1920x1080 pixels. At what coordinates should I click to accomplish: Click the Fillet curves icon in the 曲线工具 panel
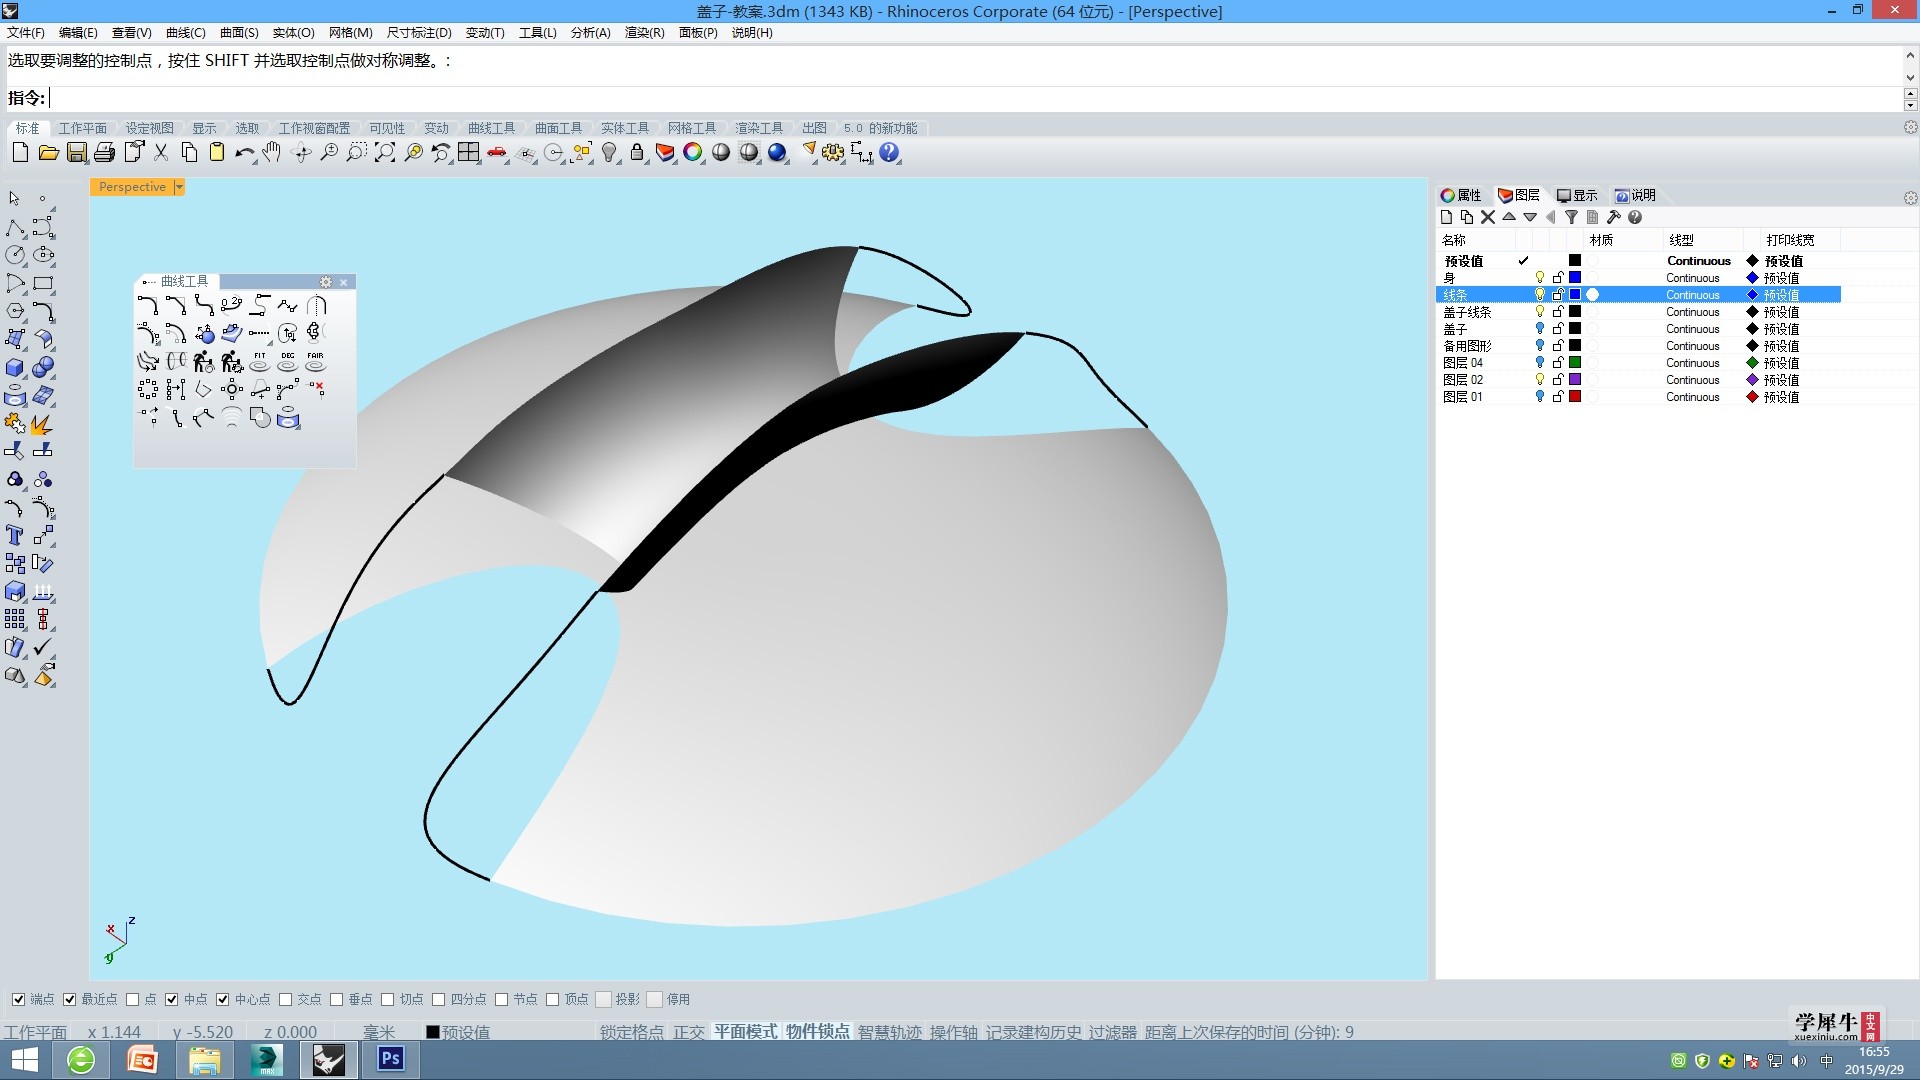coord(148,306)
